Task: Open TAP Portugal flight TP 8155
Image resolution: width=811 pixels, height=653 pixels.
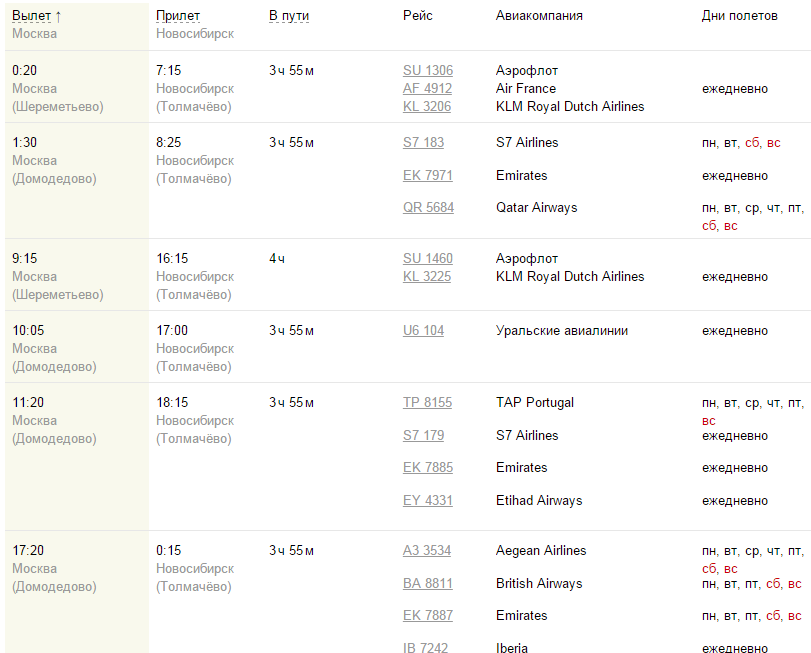Action: click(427, 403)
